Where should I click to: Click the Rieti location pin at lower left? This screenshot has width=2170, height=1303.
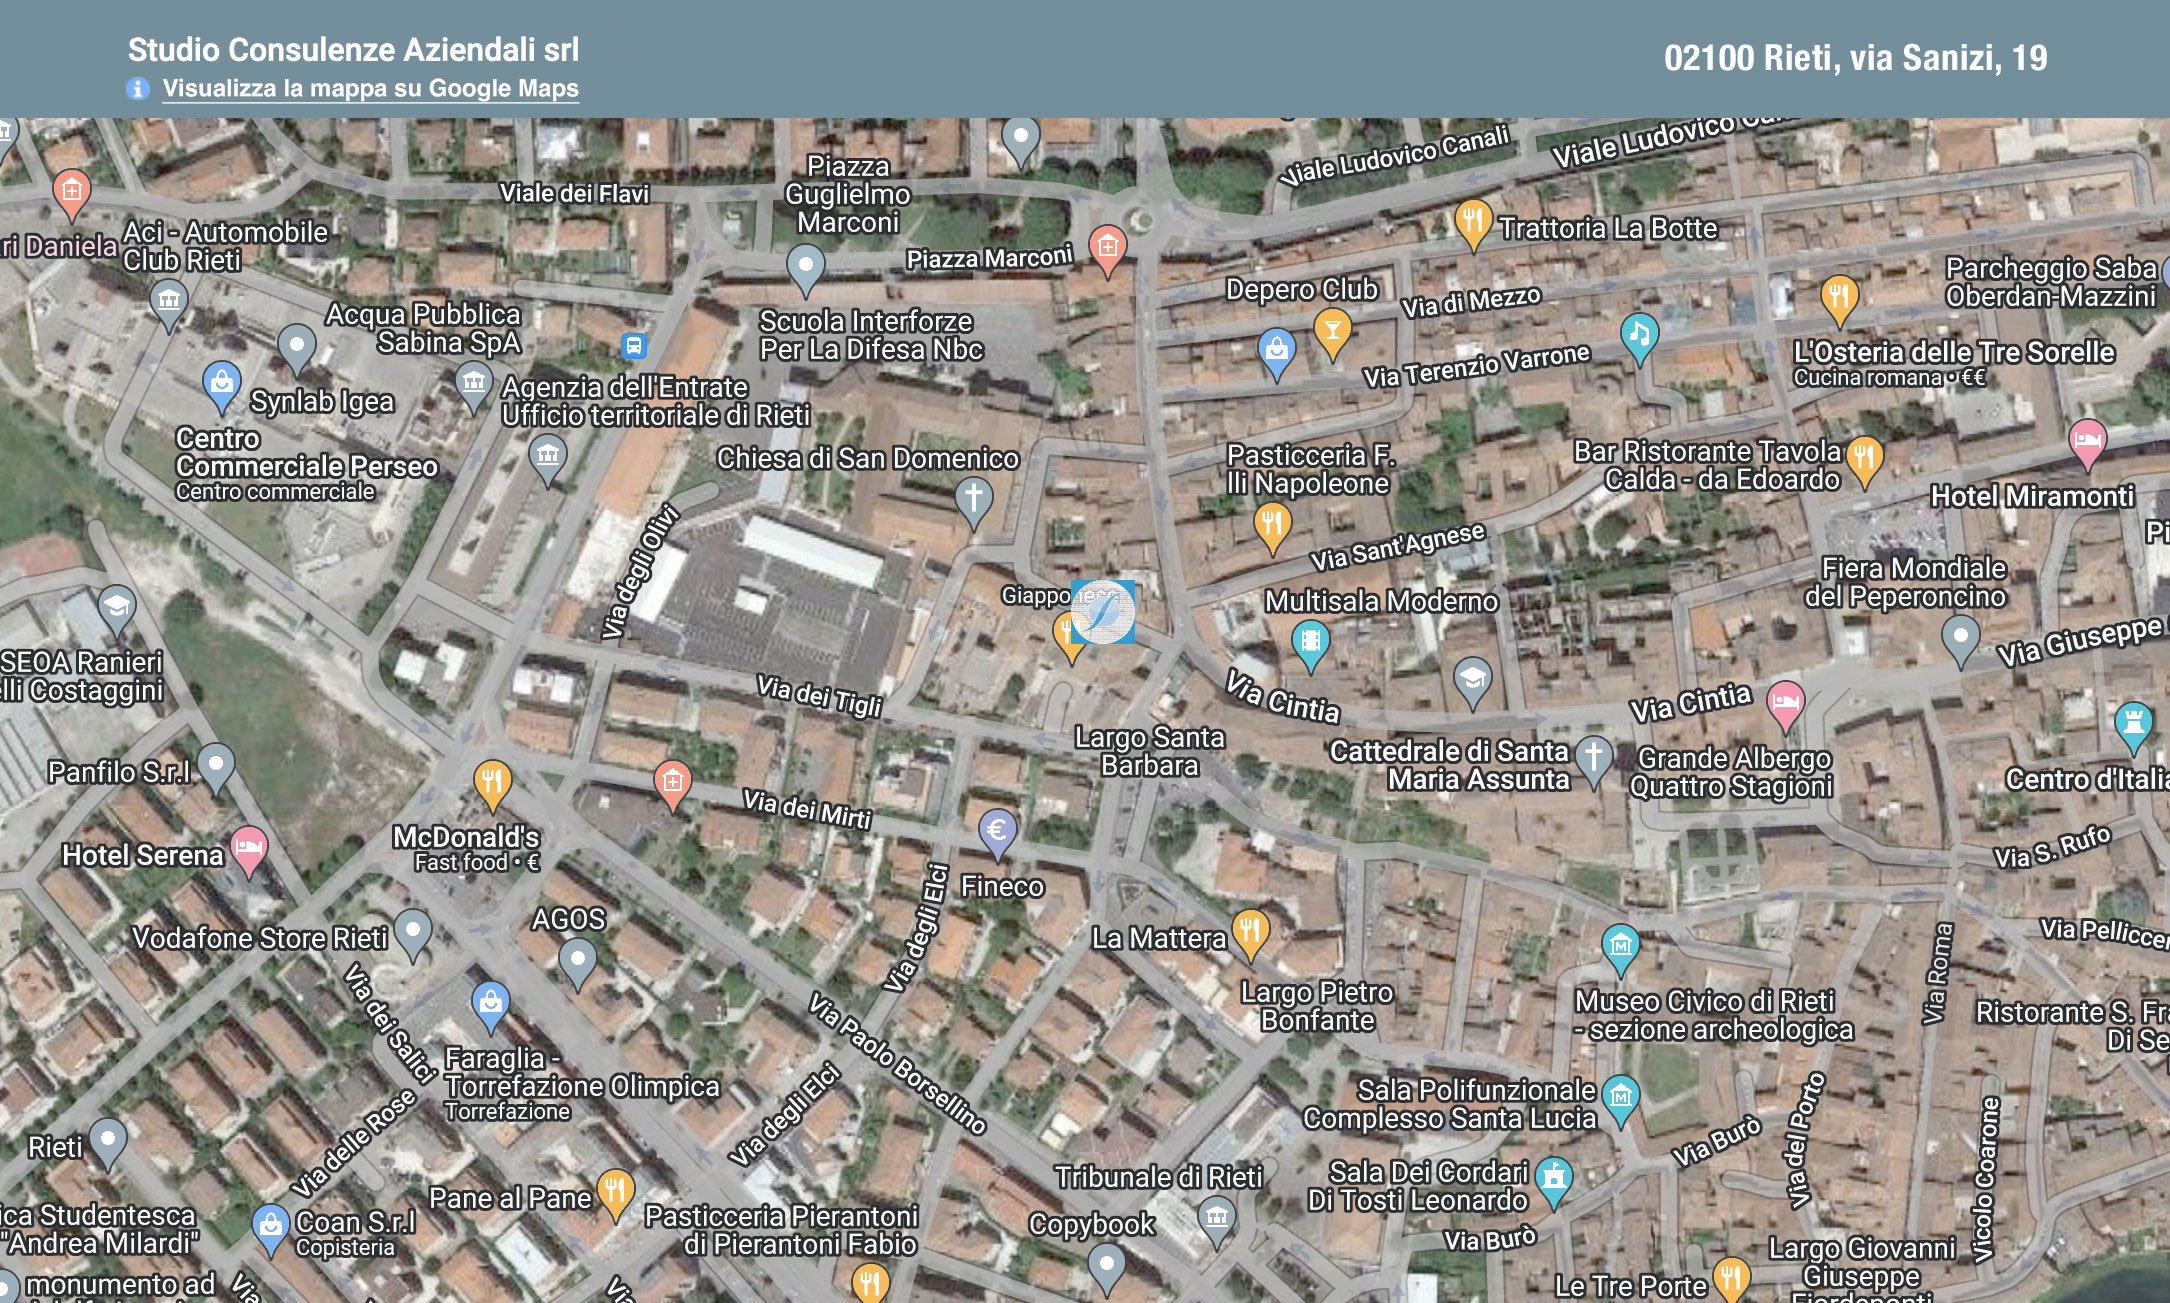point(108,1142)
